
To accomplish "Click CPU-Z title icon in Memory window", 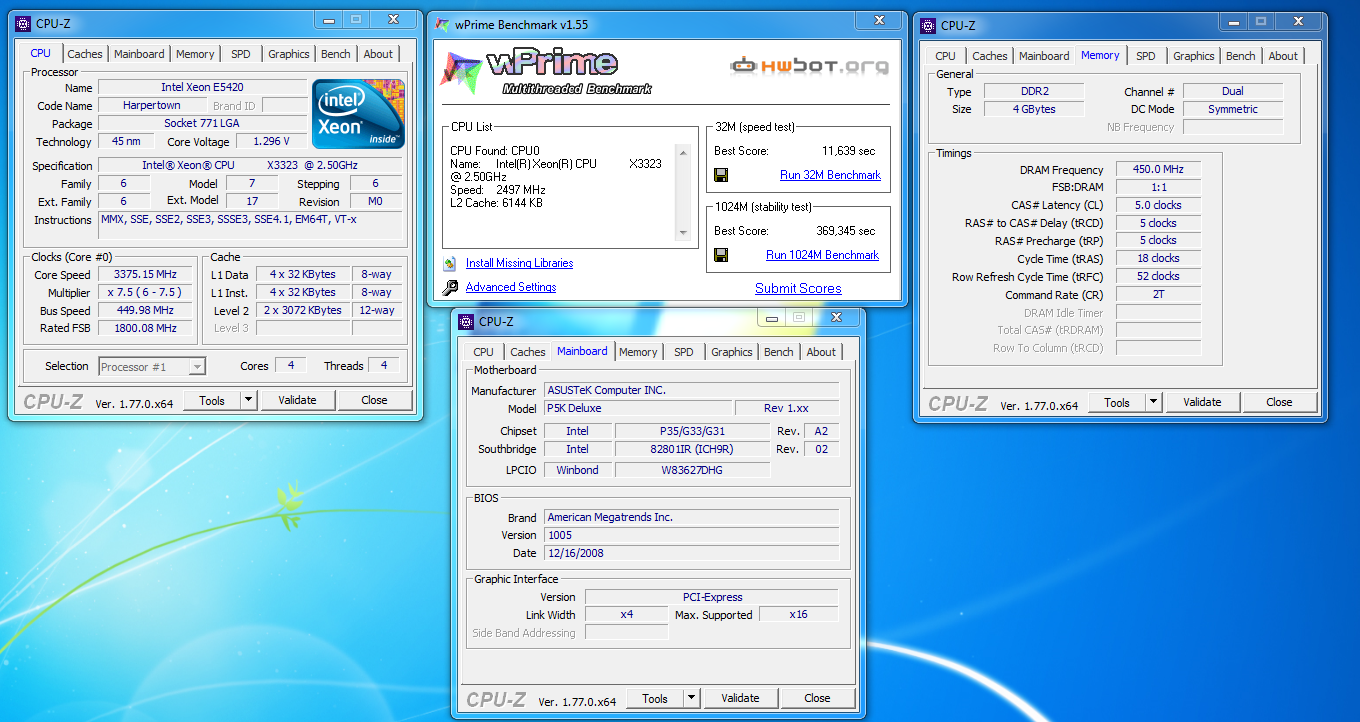I will [927, 25].
